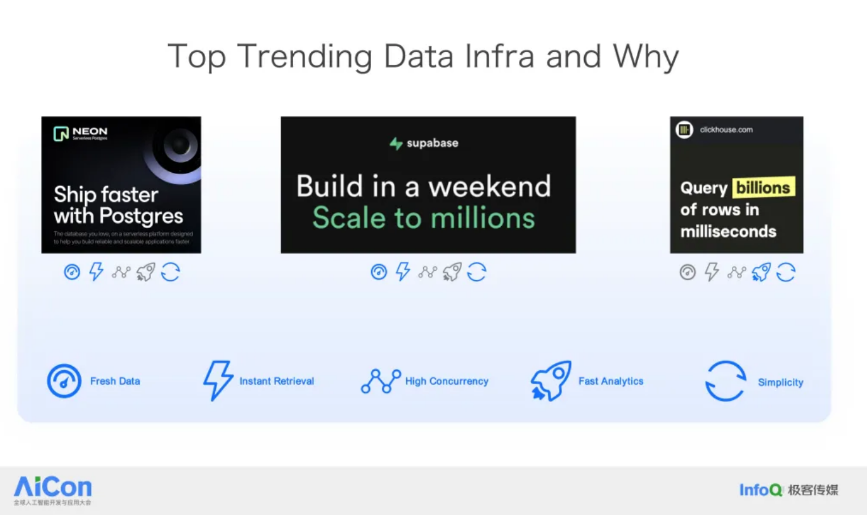Open the Neon Ship faster with Postgres thumbnail
This screenshot has height=526, width=867.
121,185
